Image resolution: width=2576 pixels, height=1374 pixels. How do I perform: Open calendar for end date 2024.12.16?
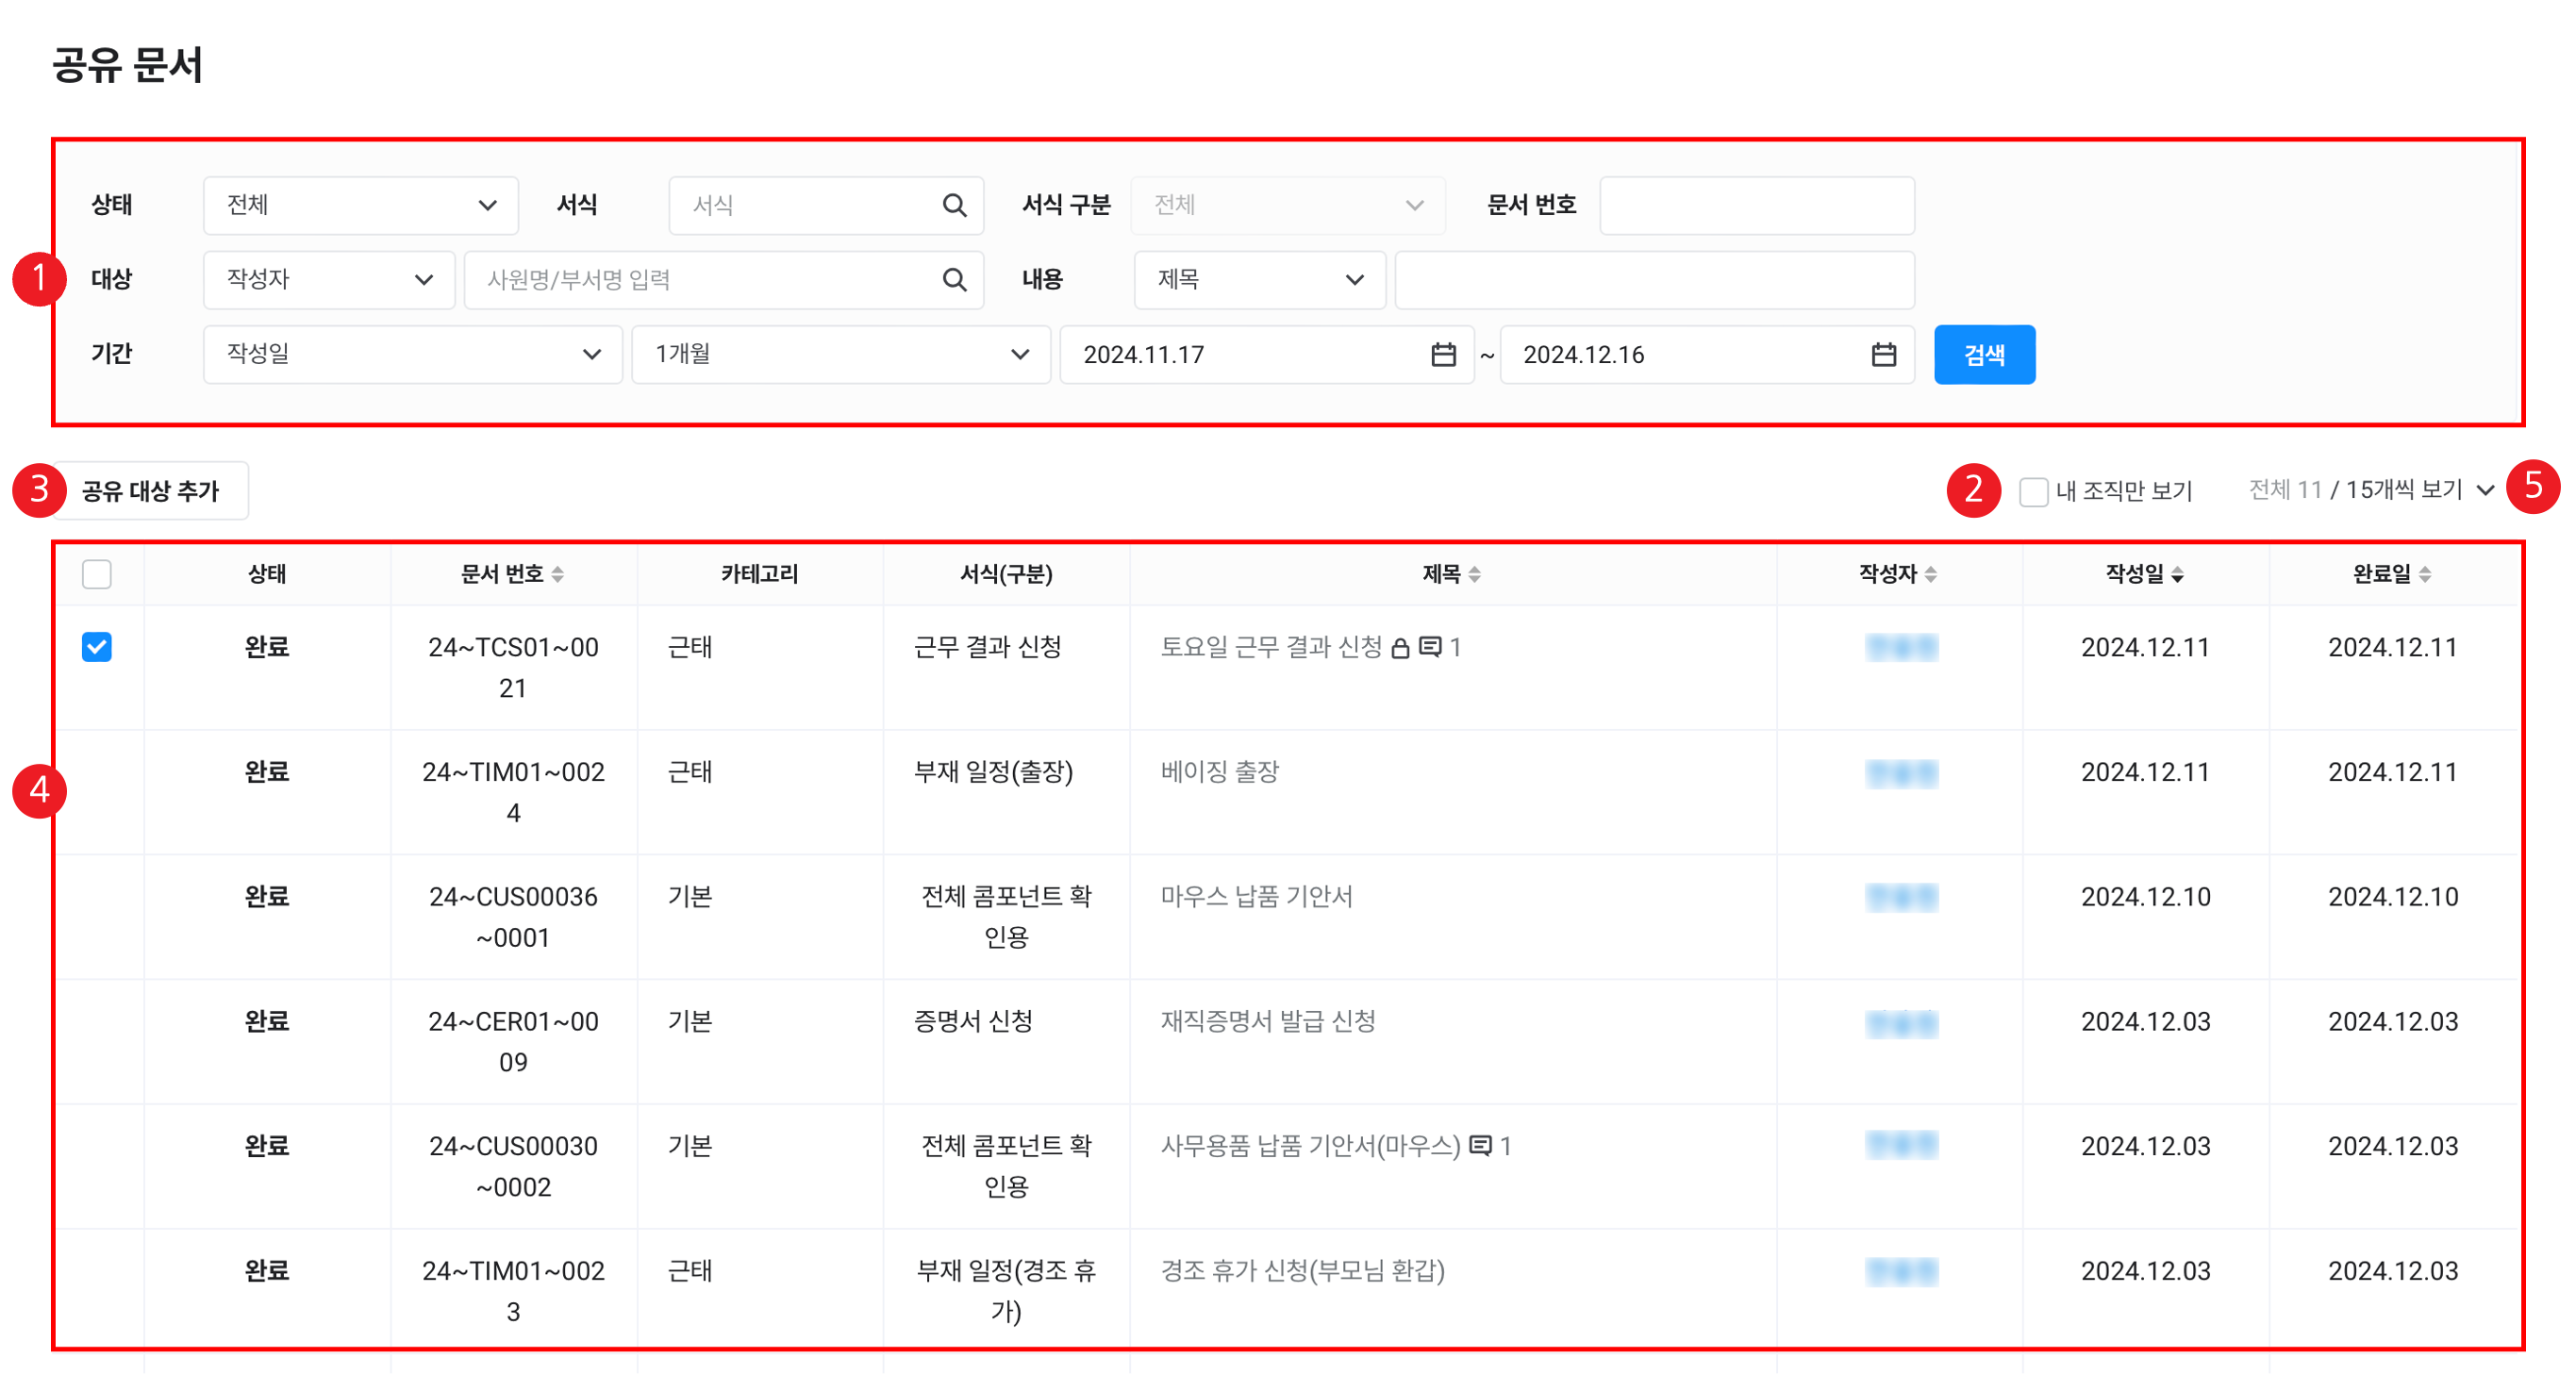pyautogui.click(x=1883, y=355)
